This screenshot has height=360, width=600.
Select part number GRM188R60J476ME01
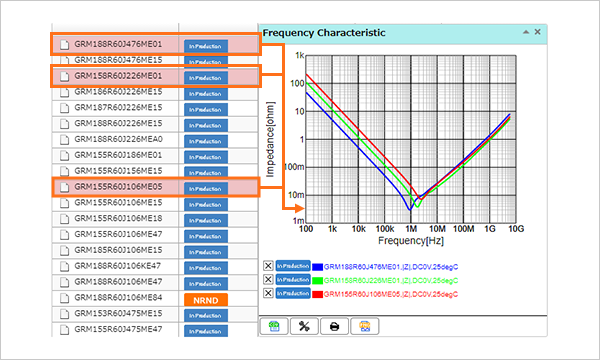(x=118, y=44)
